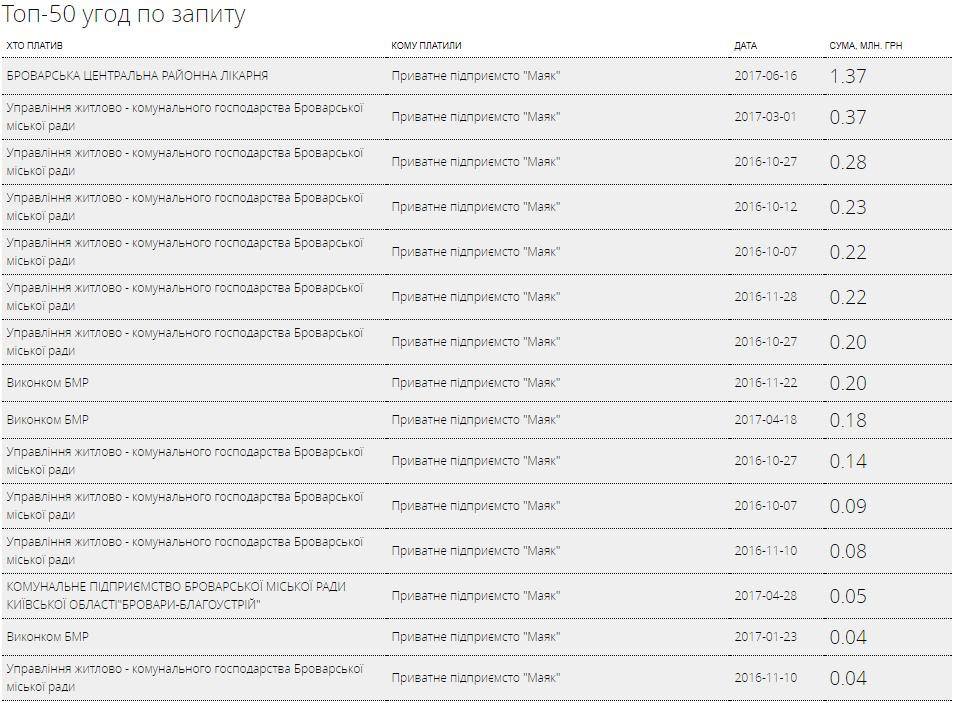Click the БРОВАРИ-БЛАГОУСТРІЙ communal enterprise payer
Image resolution: width=955 pixels, height=703 pixels.
[x=176, y=596]
